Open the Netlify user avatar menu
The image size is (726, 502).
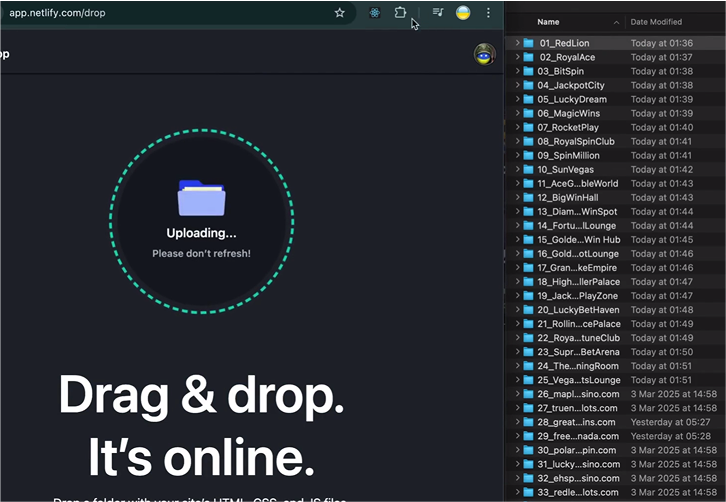click(484, 54)
